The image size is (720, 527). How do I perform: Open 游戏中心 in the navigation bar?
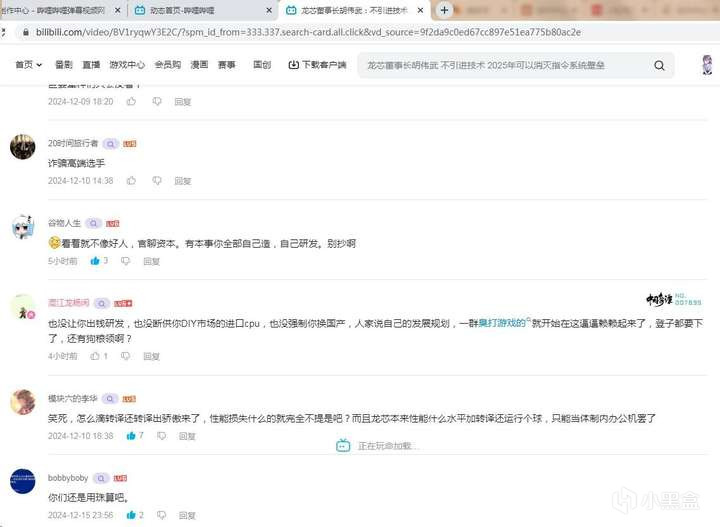[127, 65]
